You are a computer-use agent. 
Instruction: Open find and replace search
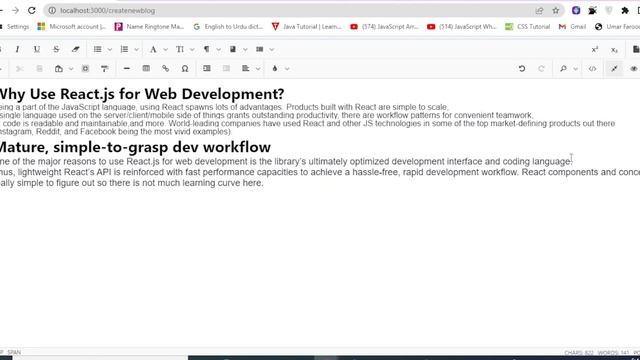point(563,69)
